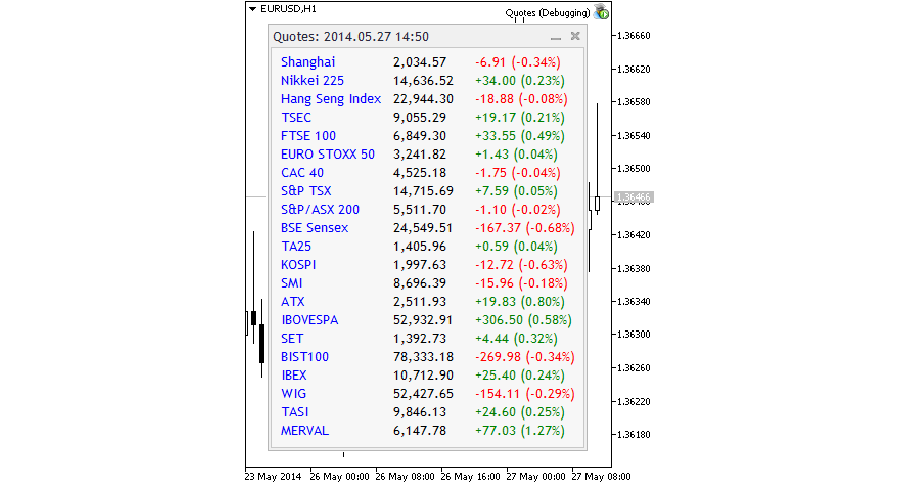Select the Nikkei value 14,636.52
Image resolution: width=920 pixels, height=485 pixels.
click(x=423, y=81)
